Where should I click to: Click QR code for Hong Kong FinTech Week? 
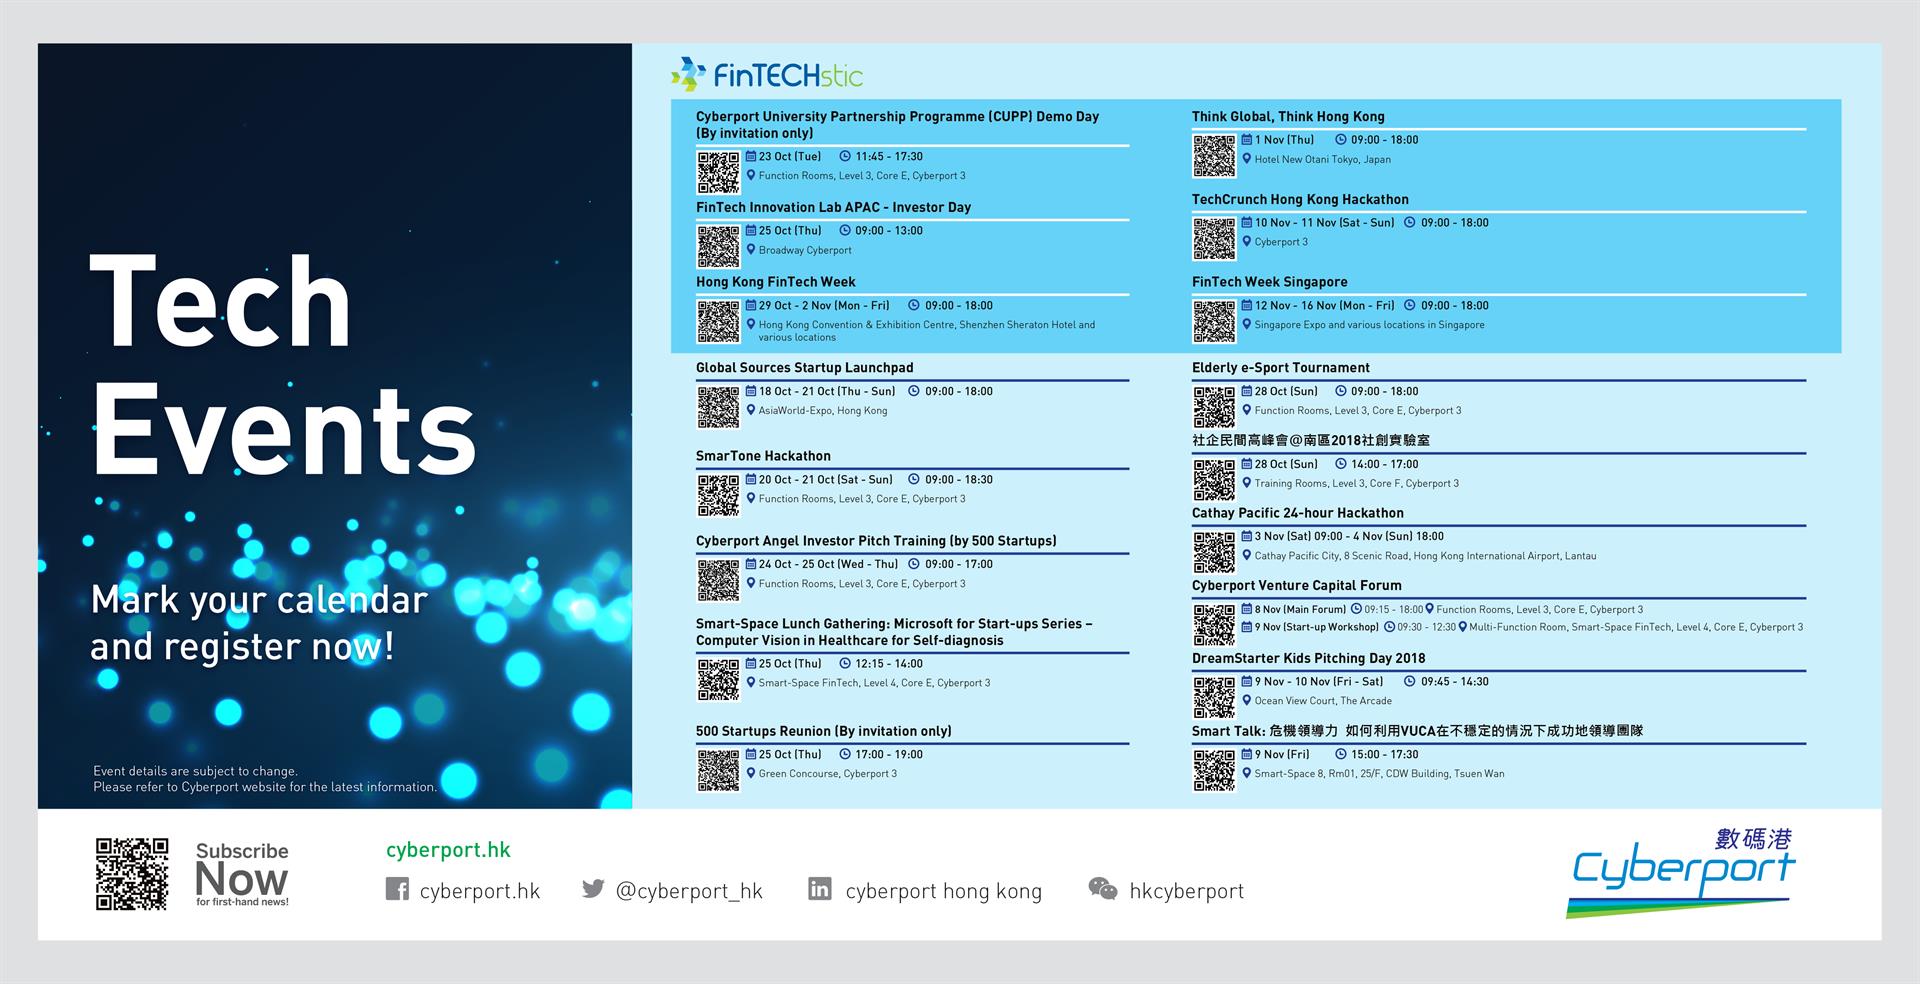(x=718, y=322)
